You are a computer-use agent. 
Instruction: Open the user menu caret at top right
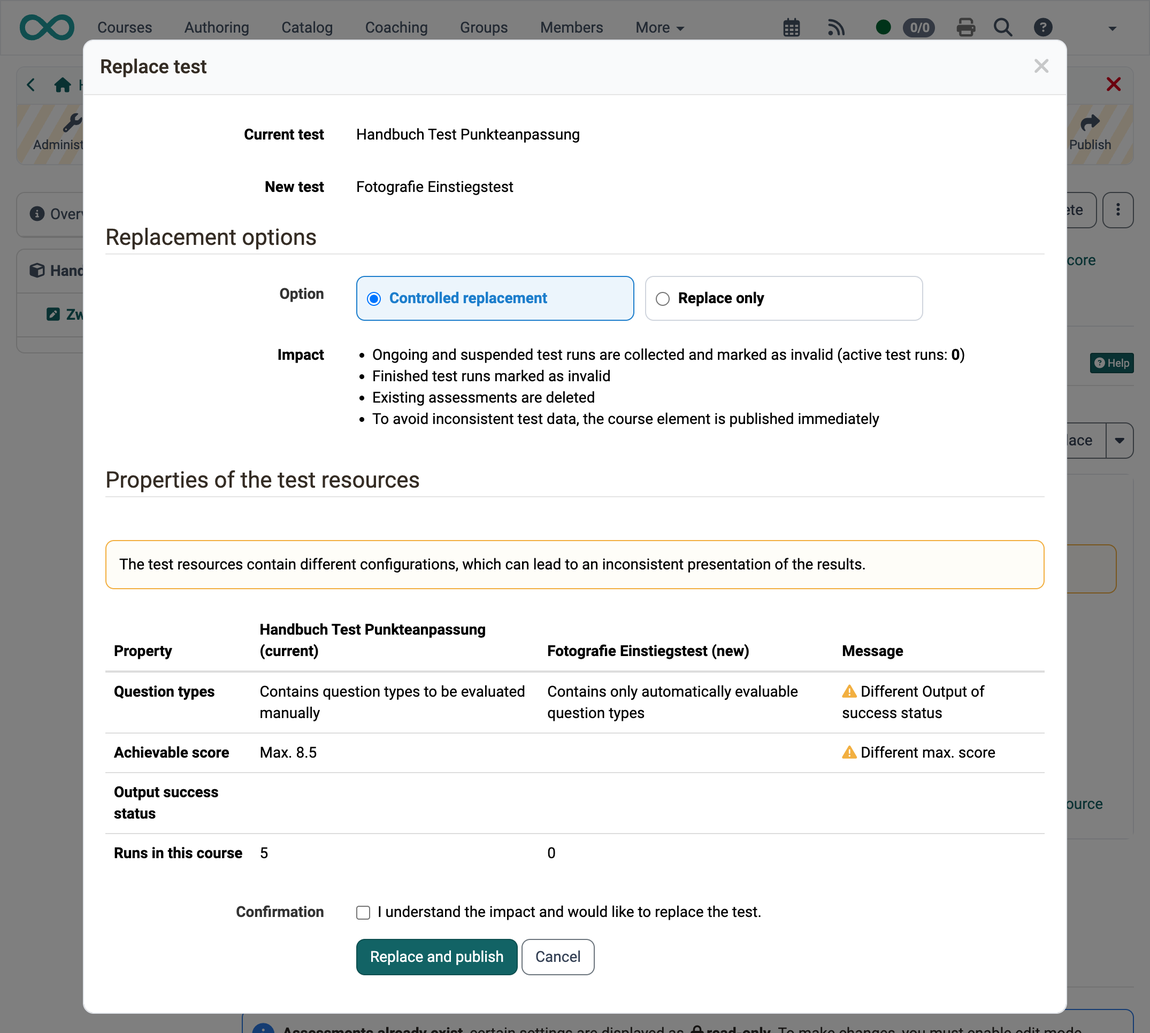click(1112, 29)
